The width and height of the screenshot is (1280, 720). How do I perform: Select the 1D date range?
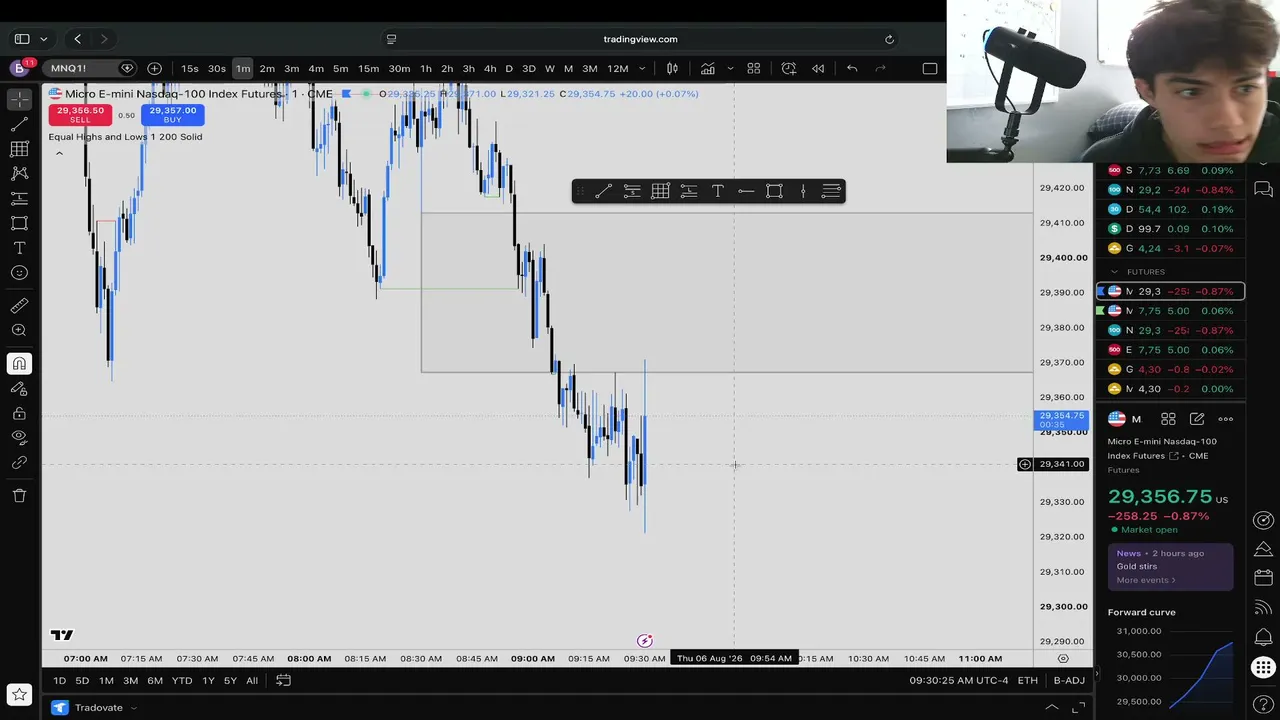click(x=59, y=681)
